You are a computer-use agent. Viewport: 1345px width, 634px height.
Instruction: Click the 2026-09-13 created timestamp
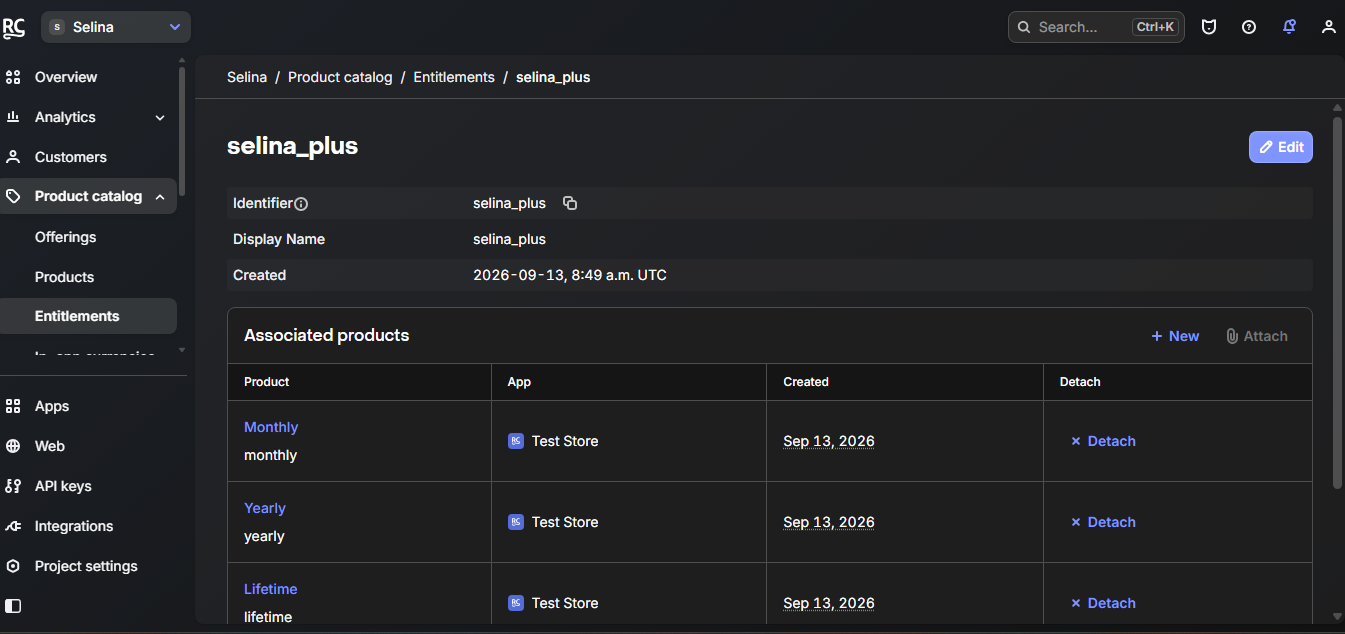point(570,275)
